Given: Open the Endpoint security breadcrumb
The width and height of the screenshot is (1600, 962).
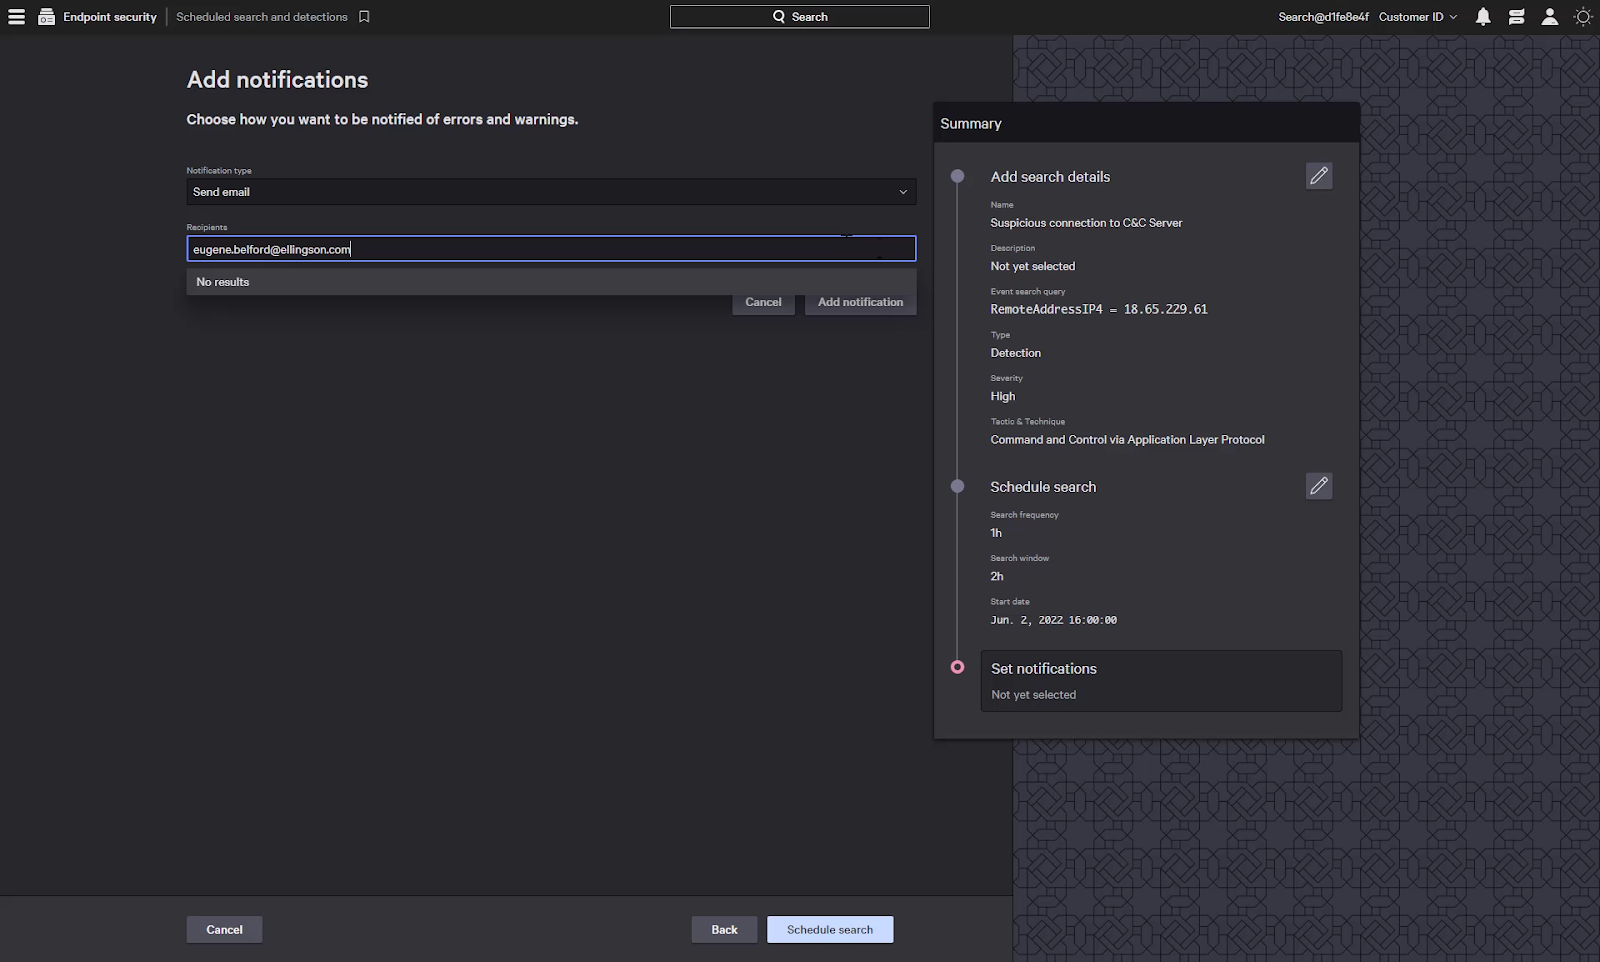Looking at the screenshot, I should coord(110,17).
